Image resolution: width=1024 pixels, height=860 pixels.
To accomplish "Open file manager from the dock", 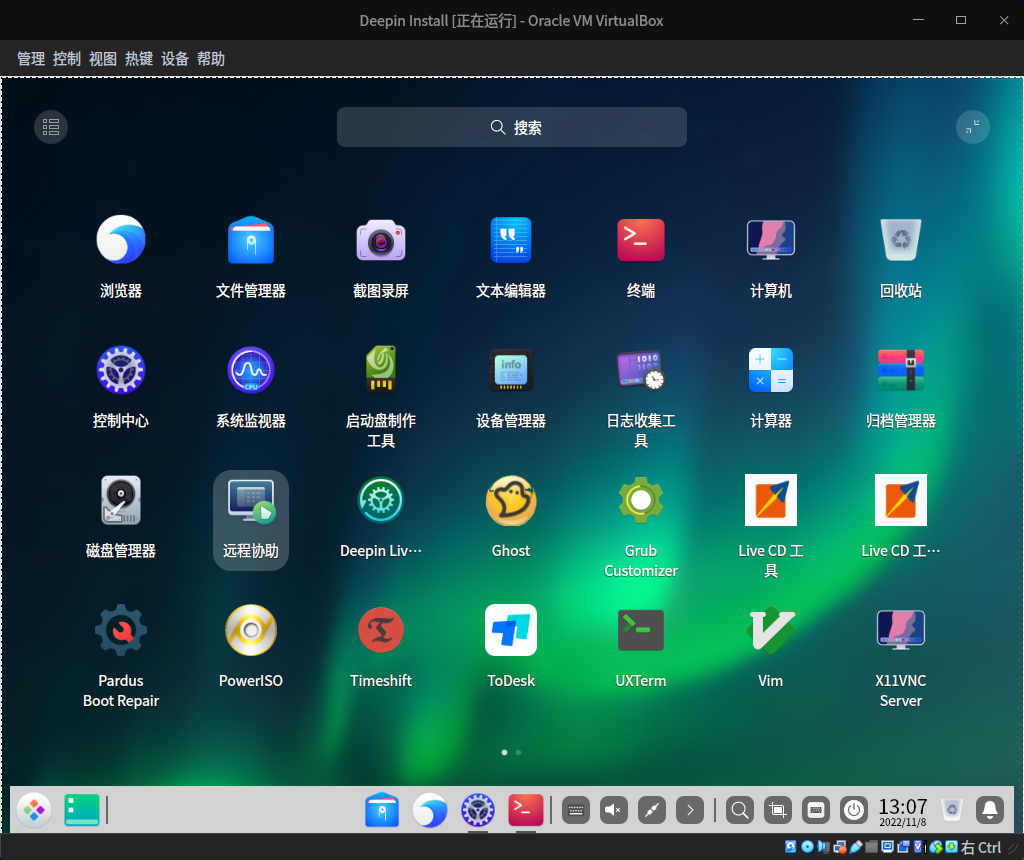I will pos(381,810).
